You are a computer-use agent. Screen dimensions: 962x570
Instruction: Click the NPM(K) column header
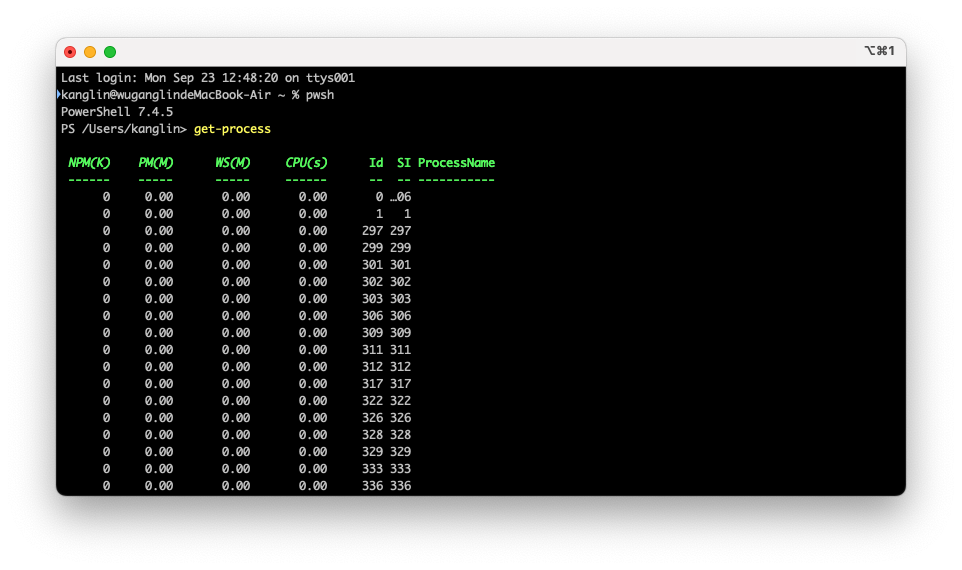coord(89,163)
